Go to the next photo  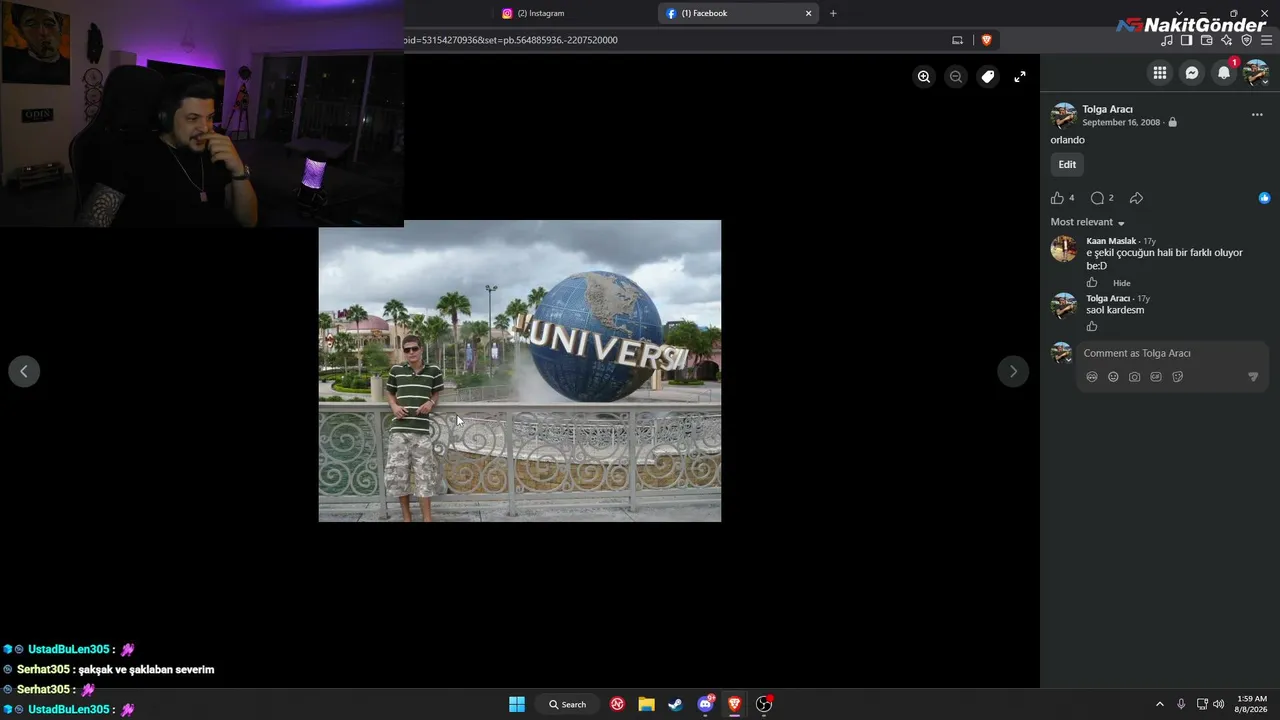tap(1013, 371)
